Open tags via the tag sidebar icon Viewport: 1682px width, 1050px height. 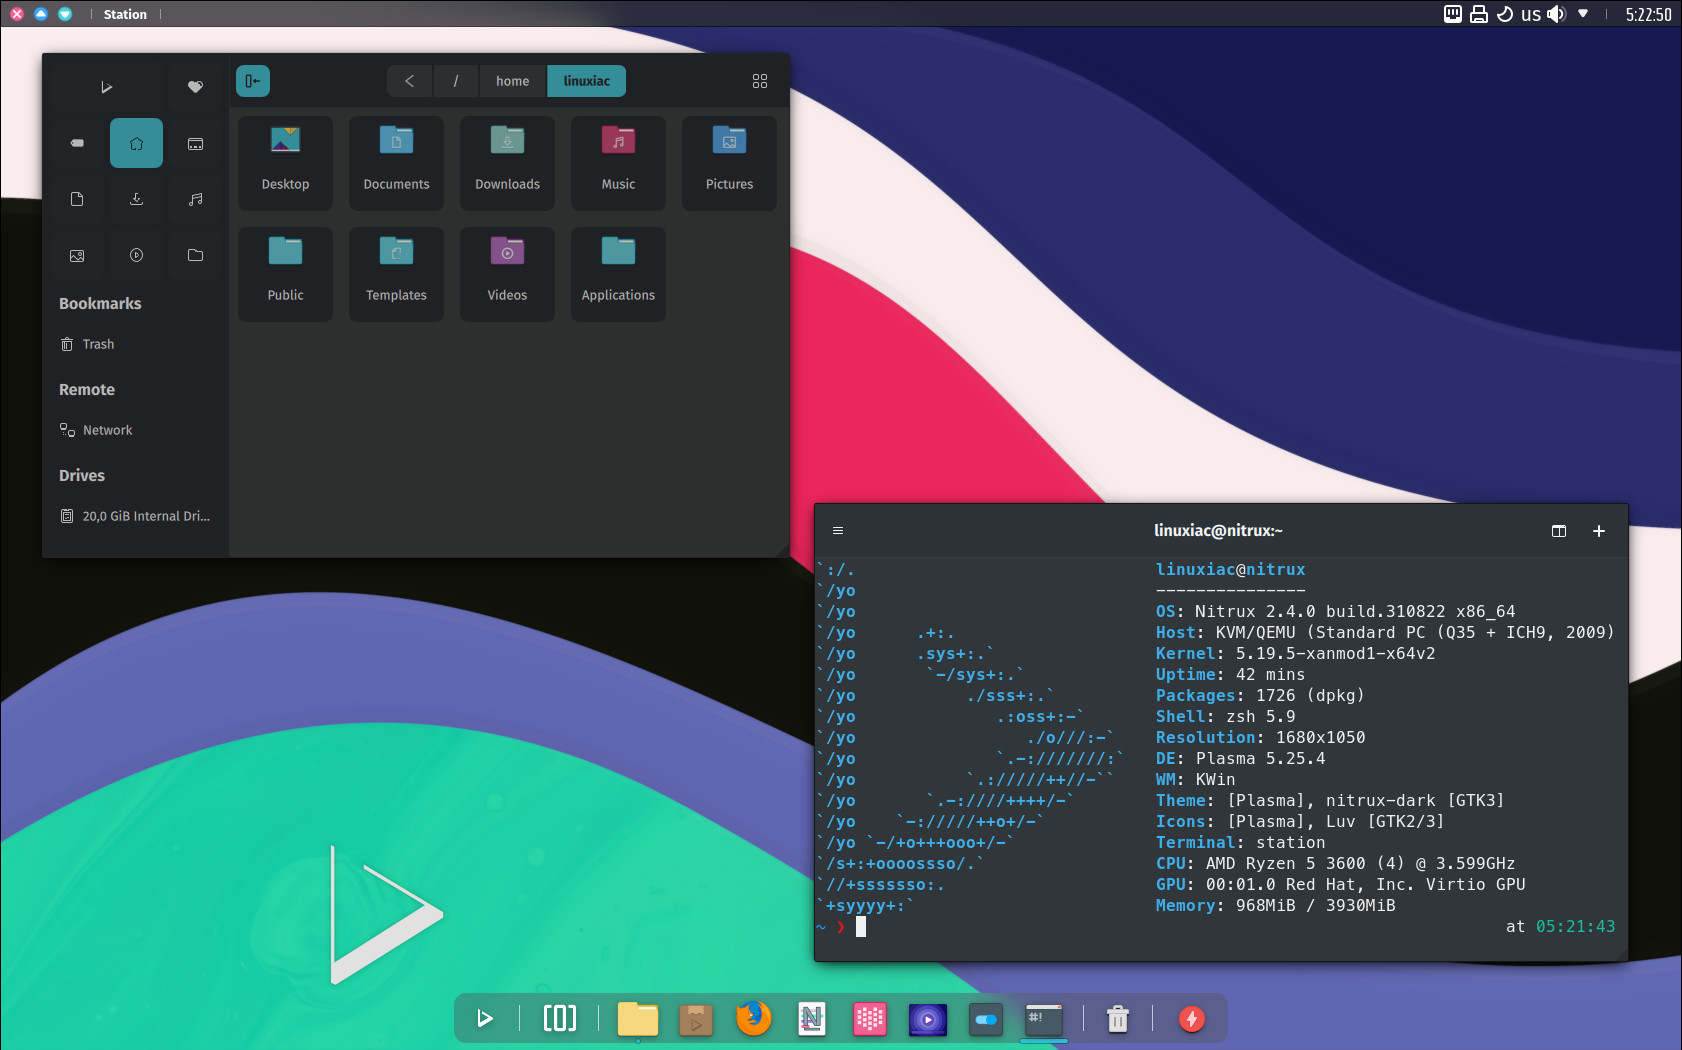[77, 143]
